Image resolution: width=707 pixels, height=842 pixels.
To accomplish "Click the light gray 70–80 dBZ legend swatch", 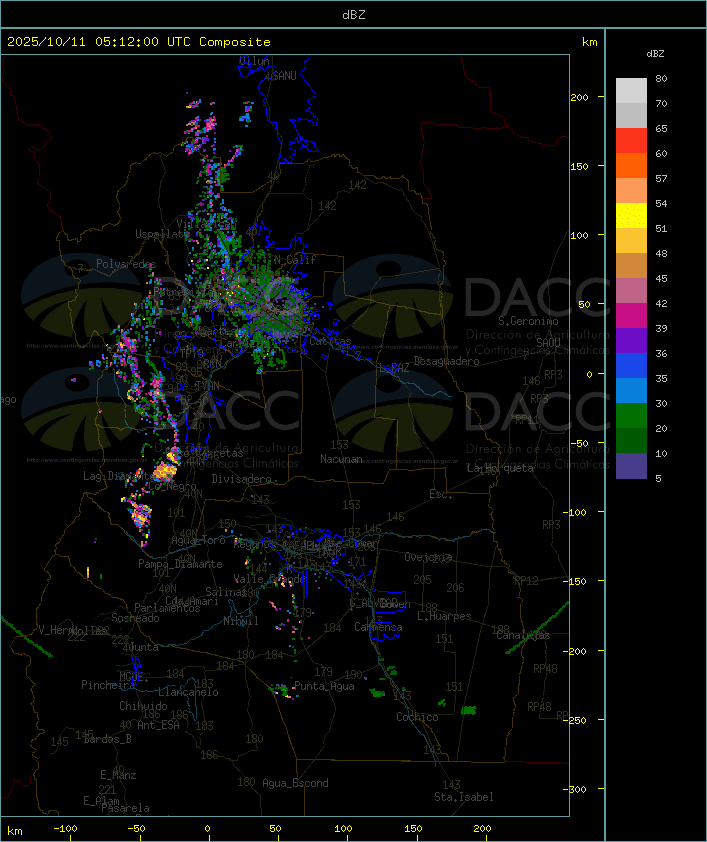I will pos(631,90).
